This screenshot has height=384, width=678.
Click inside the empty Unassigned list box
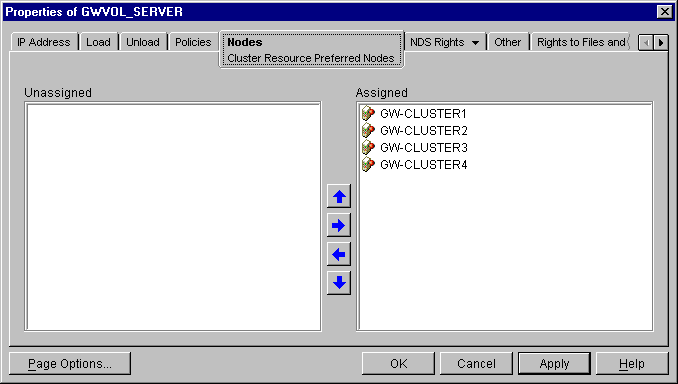173,217
